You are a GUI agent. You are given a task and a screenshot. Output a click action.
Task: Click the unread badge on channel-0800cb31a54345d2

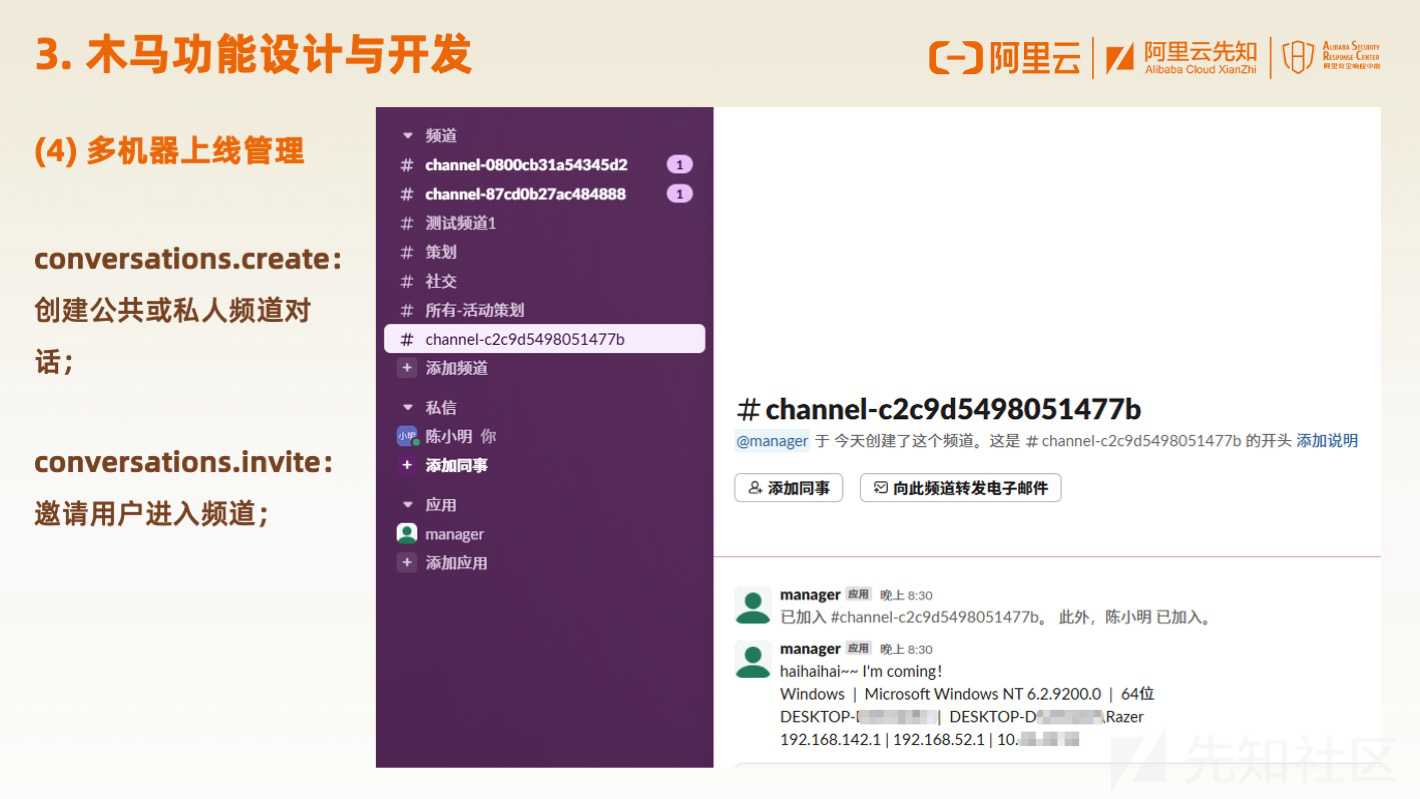click(679, 164)
